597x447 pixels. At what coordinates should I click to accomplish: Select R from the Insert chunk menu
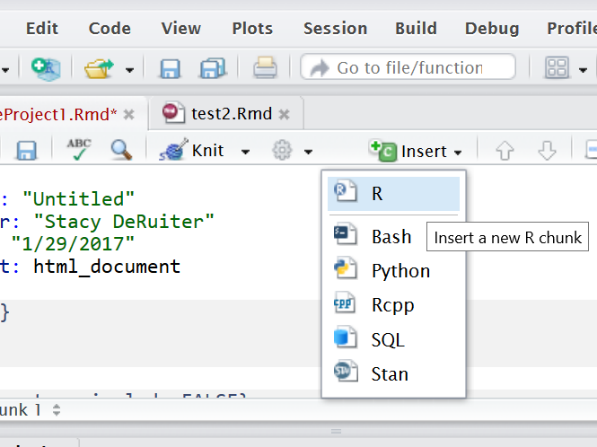pyautogui.click(x=394, y=193)
